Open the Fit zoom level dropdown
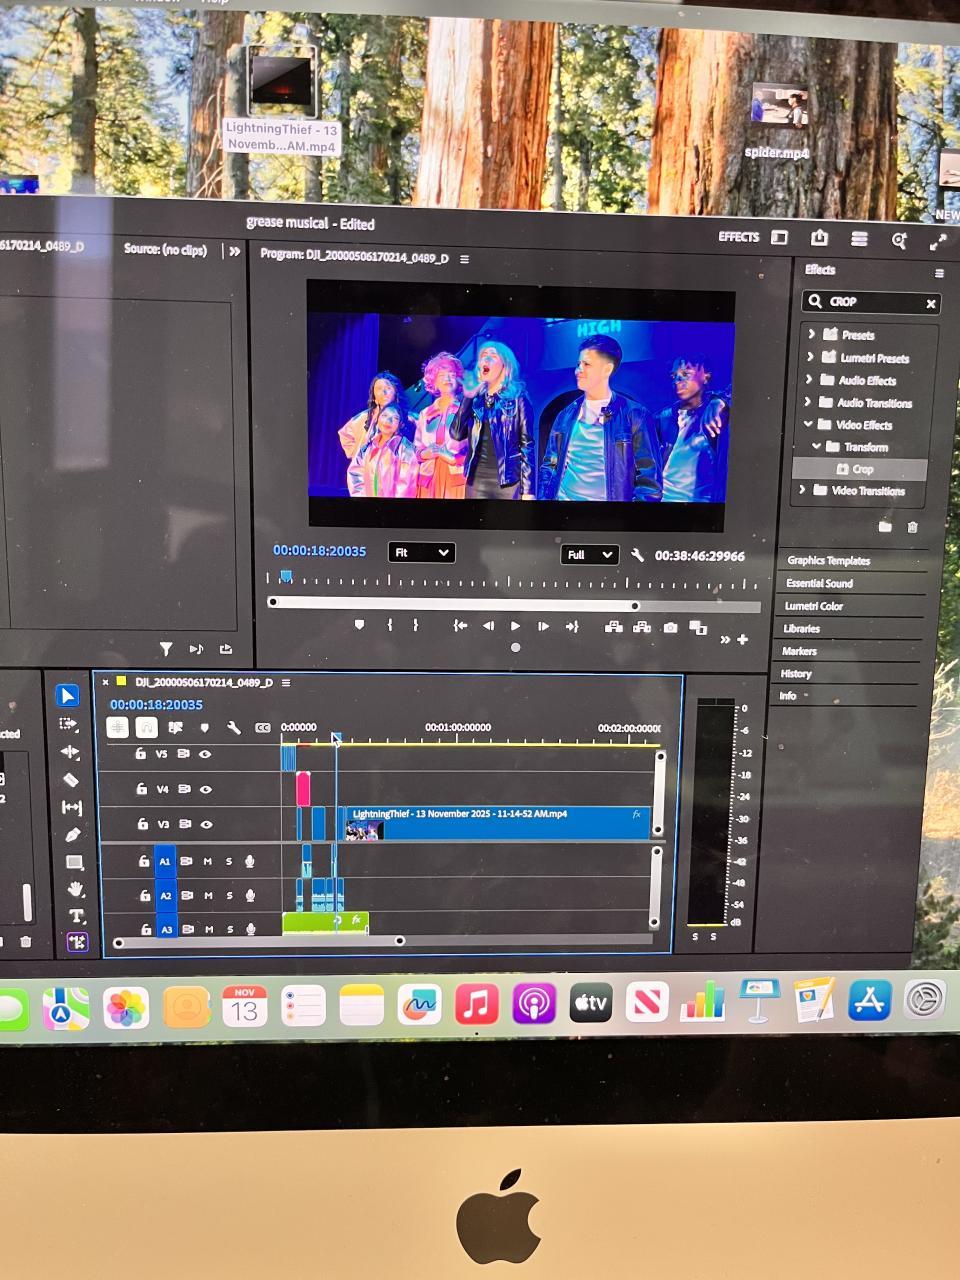The width and height of the screenshot is (960, 1280). tap(421, 552)
